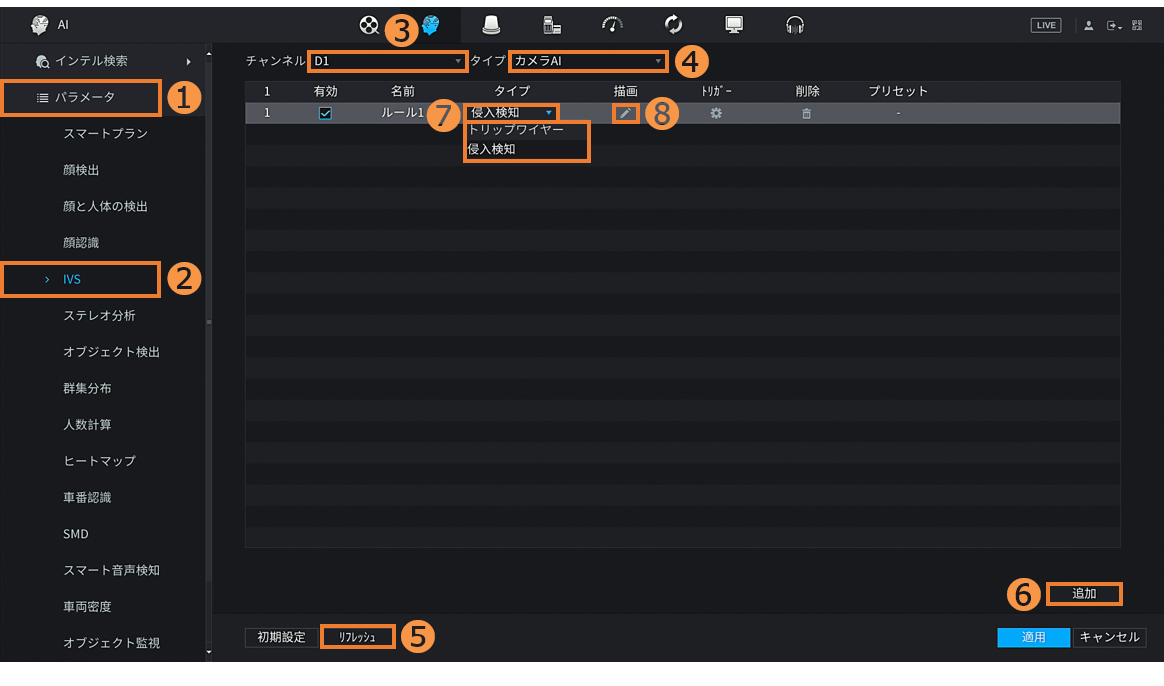Open ヒートマップ in the sidebar
The height and width of the screenshot is (686, 1164).
click(x=99, y=461)
